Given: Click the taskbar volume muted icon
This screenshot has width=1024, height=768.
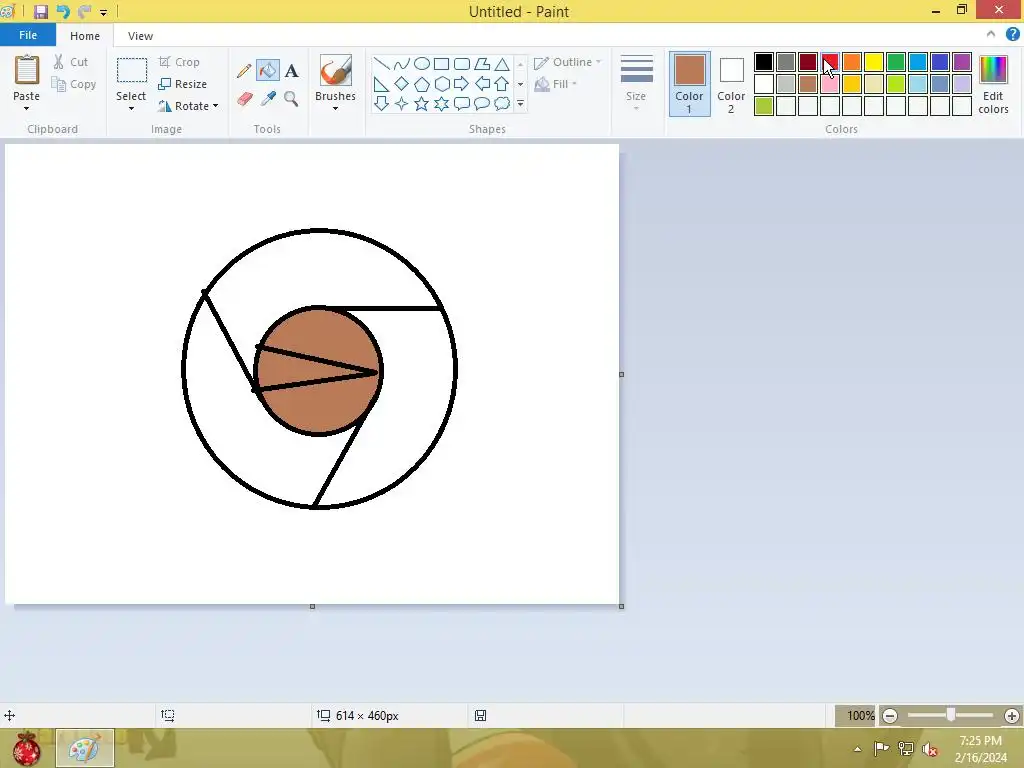Looking at the screenshot, I should [930, 749].
